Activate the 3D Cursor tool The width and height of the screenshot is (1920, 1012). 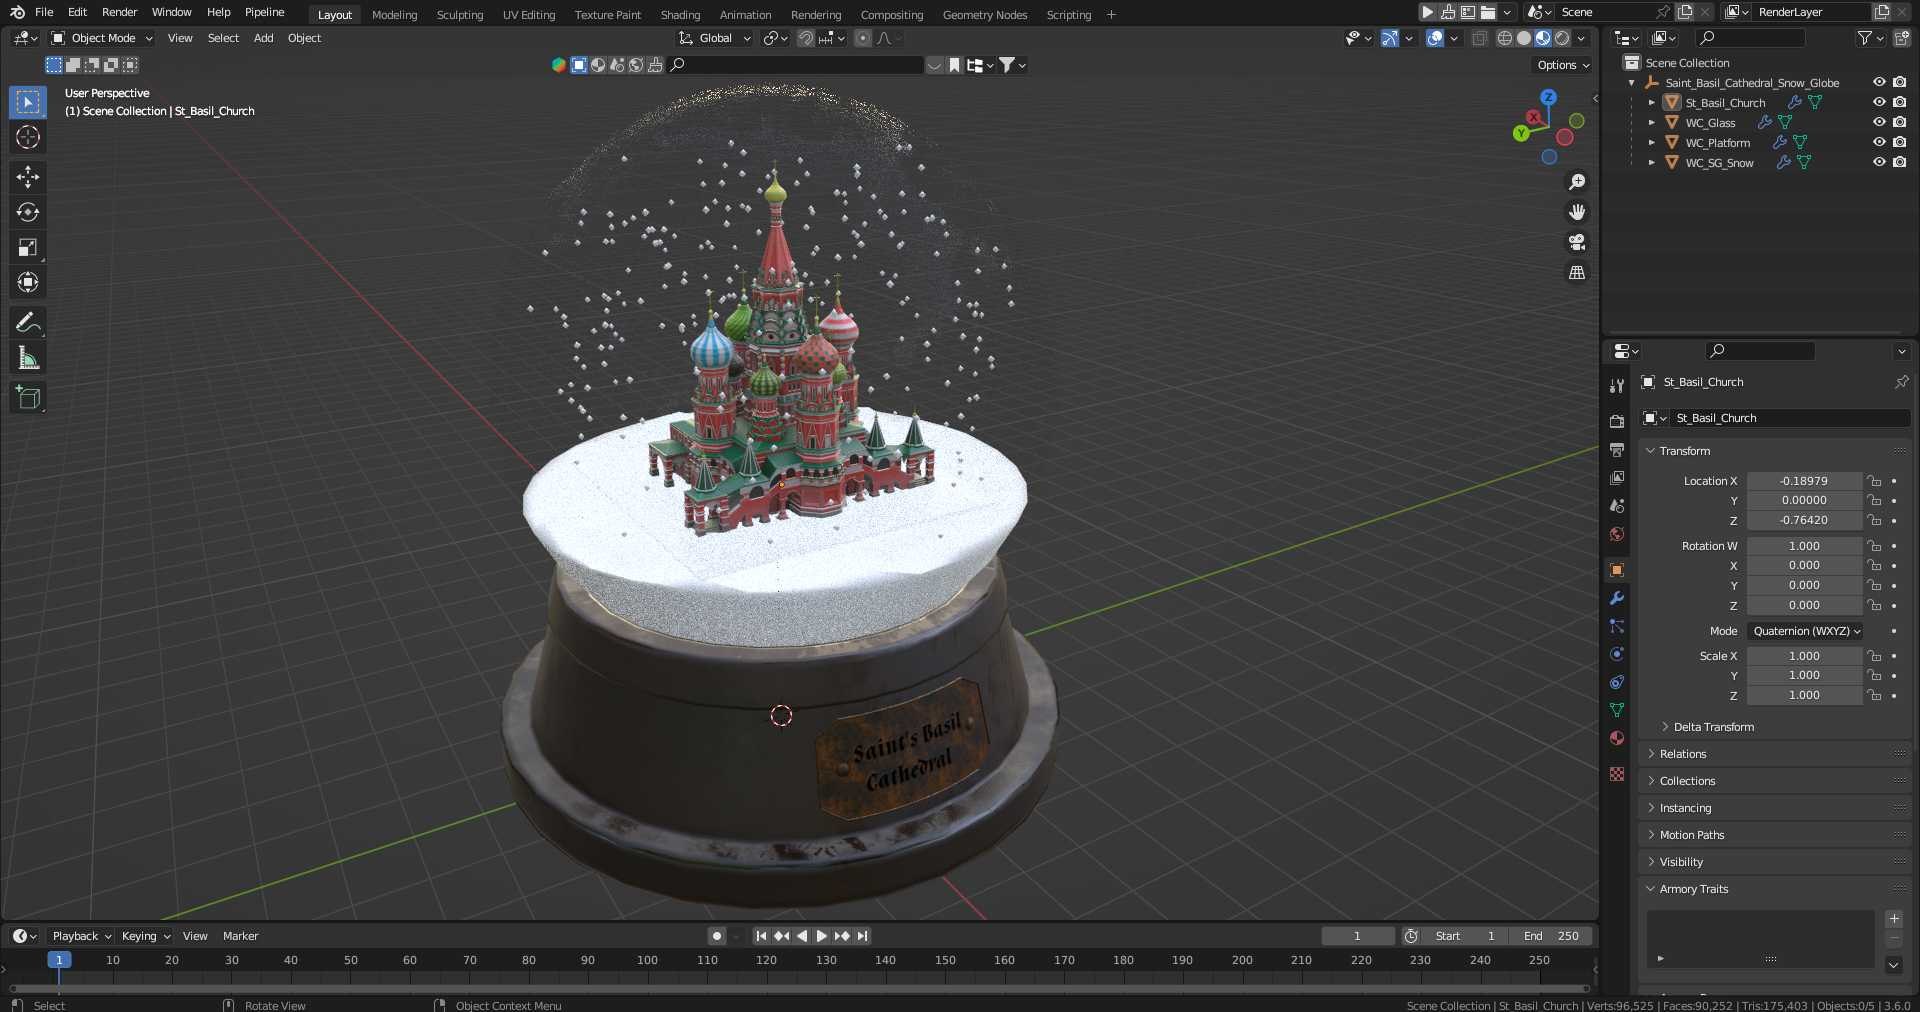pos(28,137)
